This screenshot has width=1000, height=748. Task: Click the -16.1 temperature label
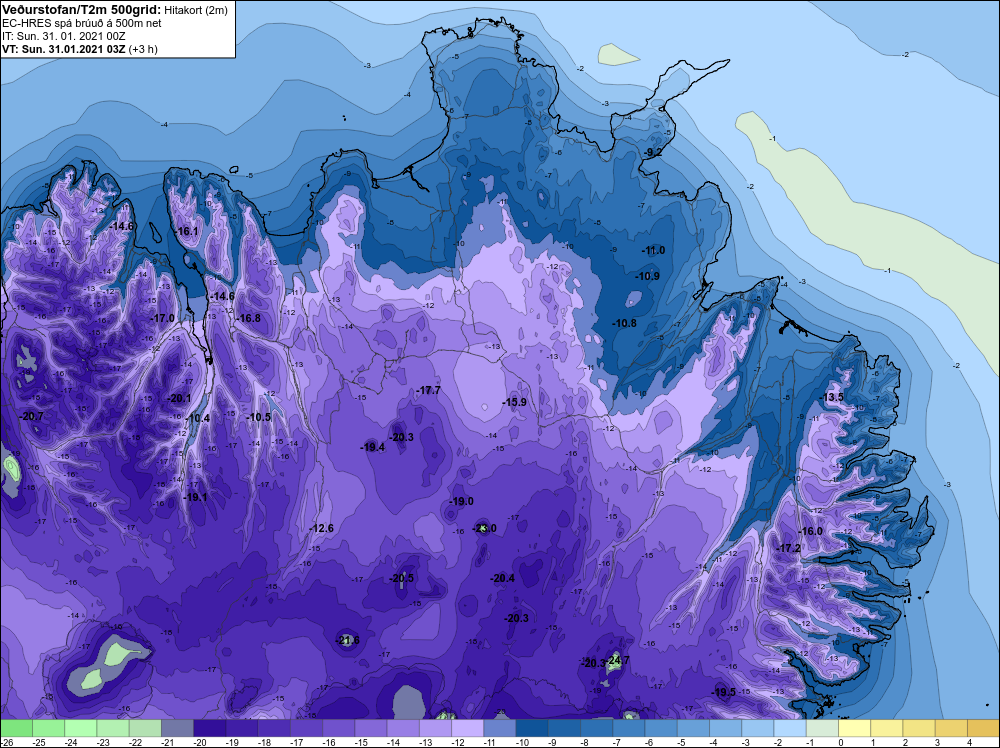point(188,231)
